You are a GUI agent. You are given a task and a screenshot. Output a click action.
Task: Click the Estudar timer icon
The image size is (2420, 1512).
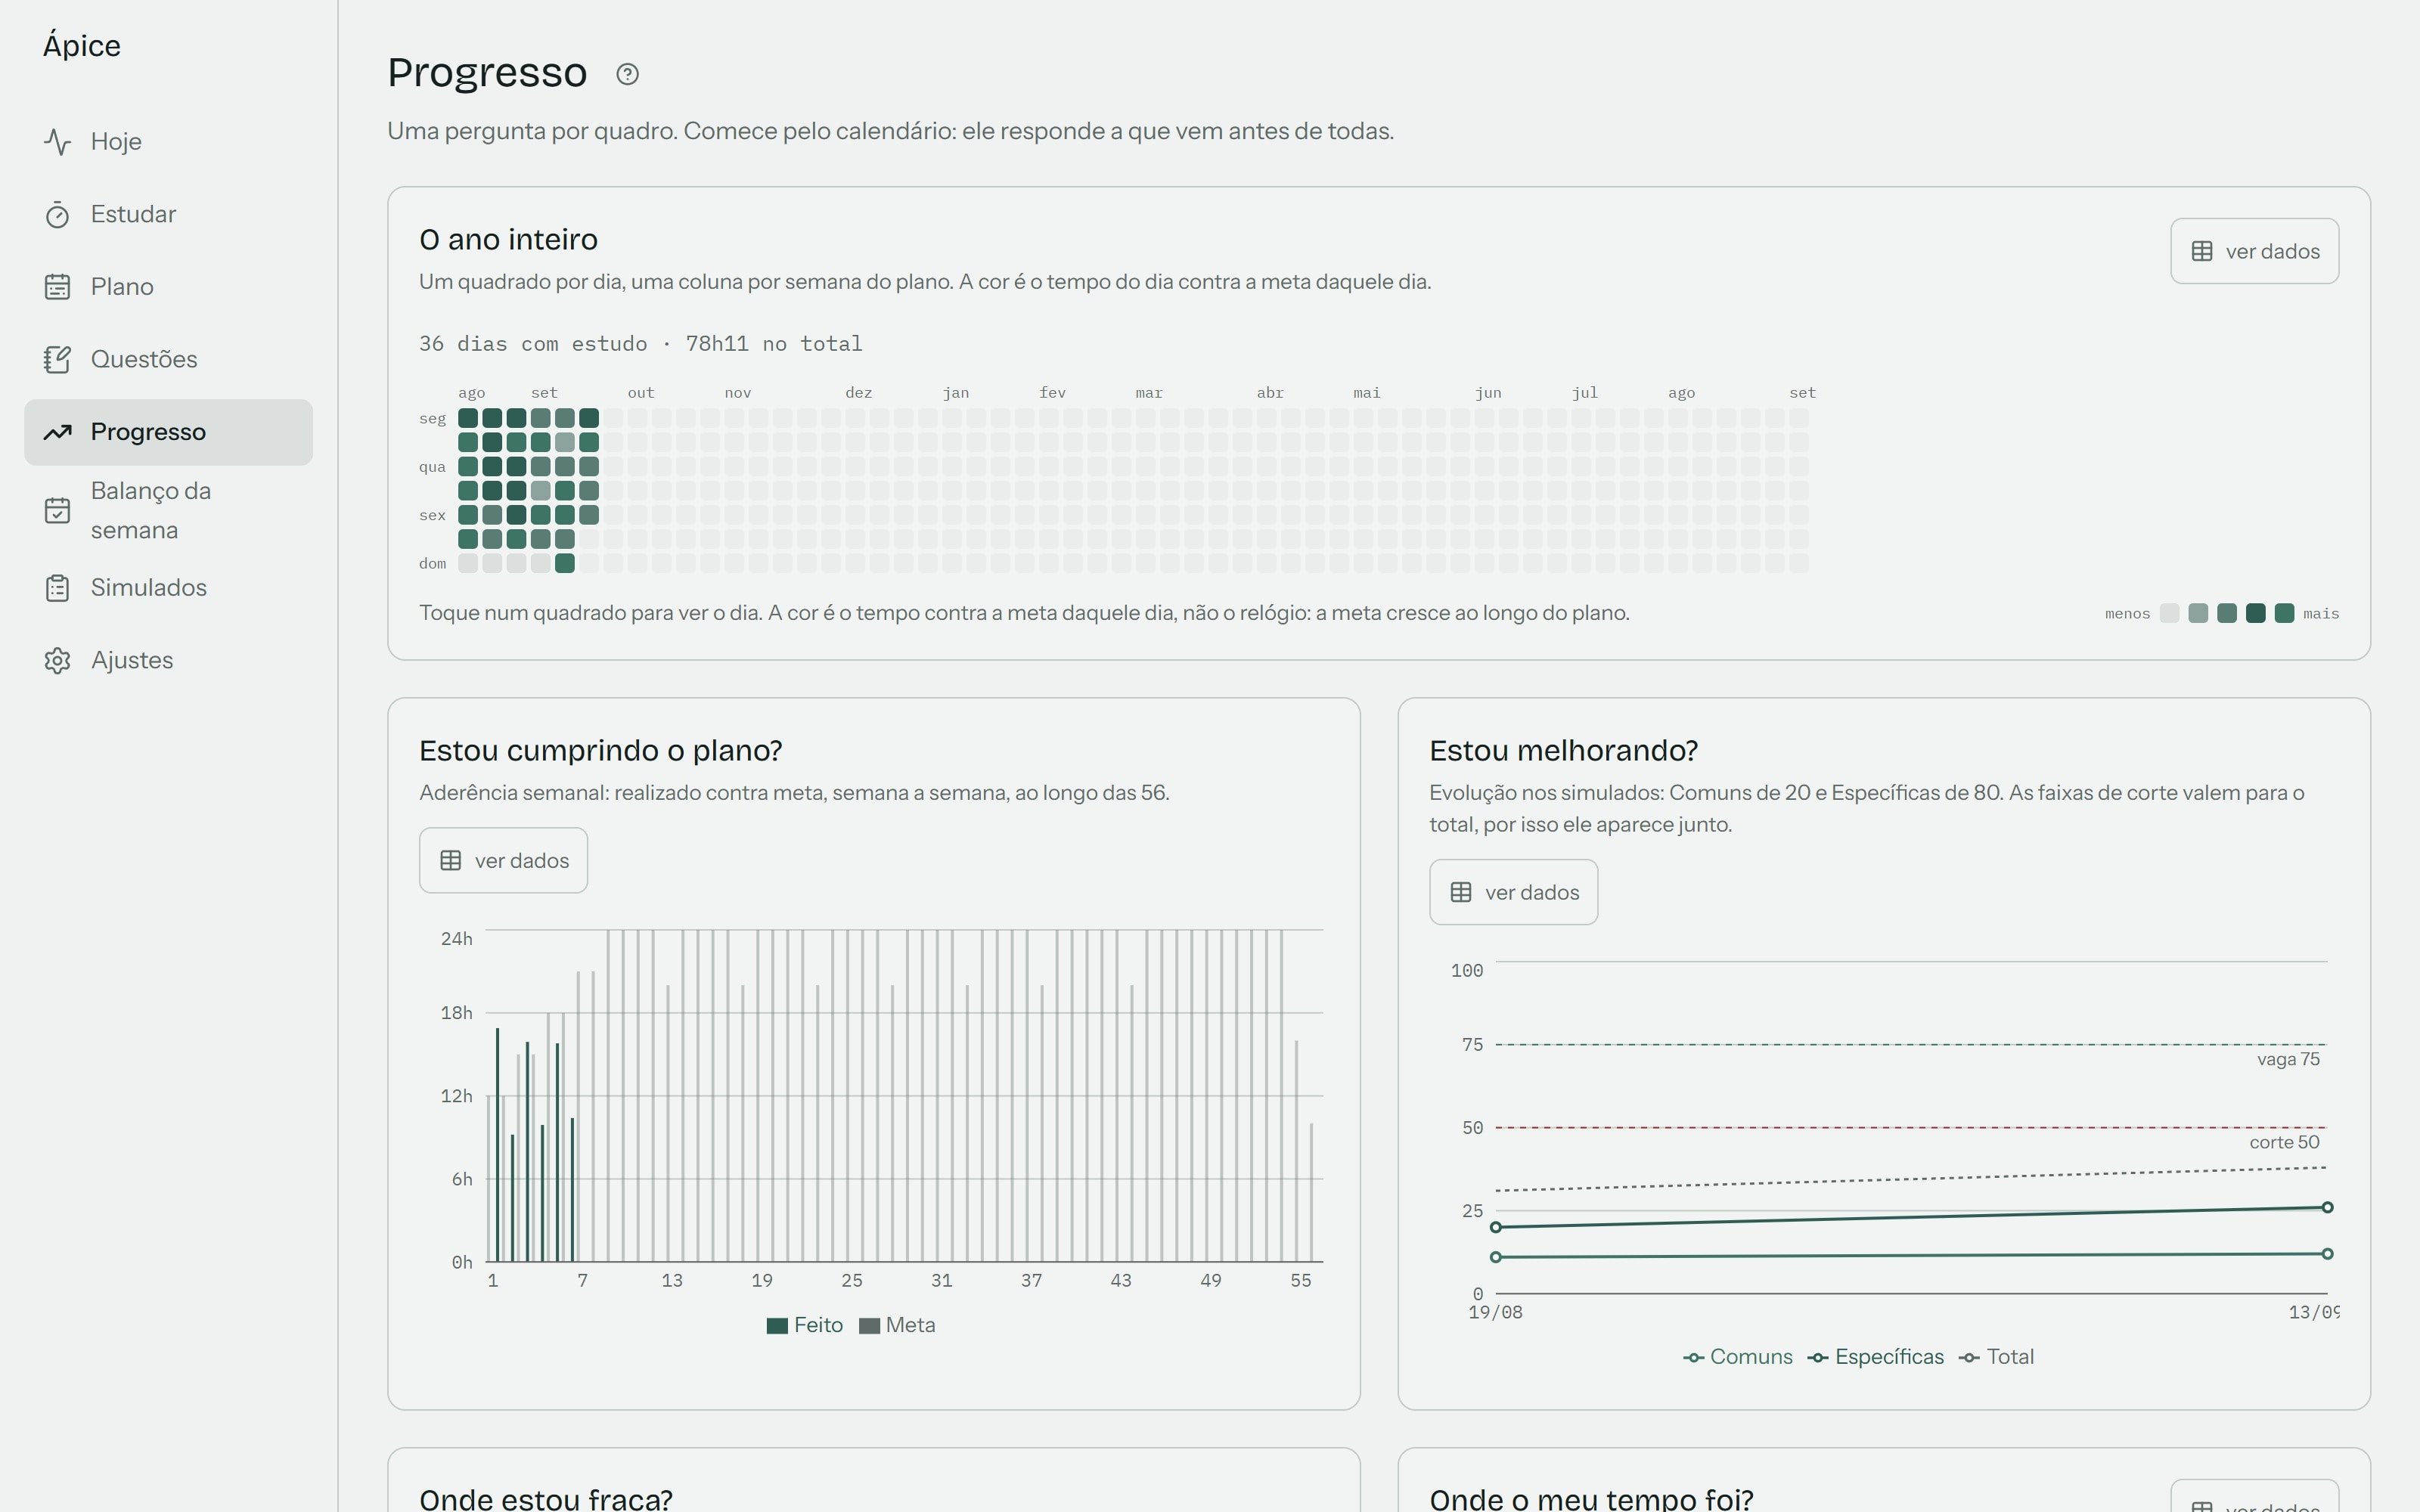57,215
